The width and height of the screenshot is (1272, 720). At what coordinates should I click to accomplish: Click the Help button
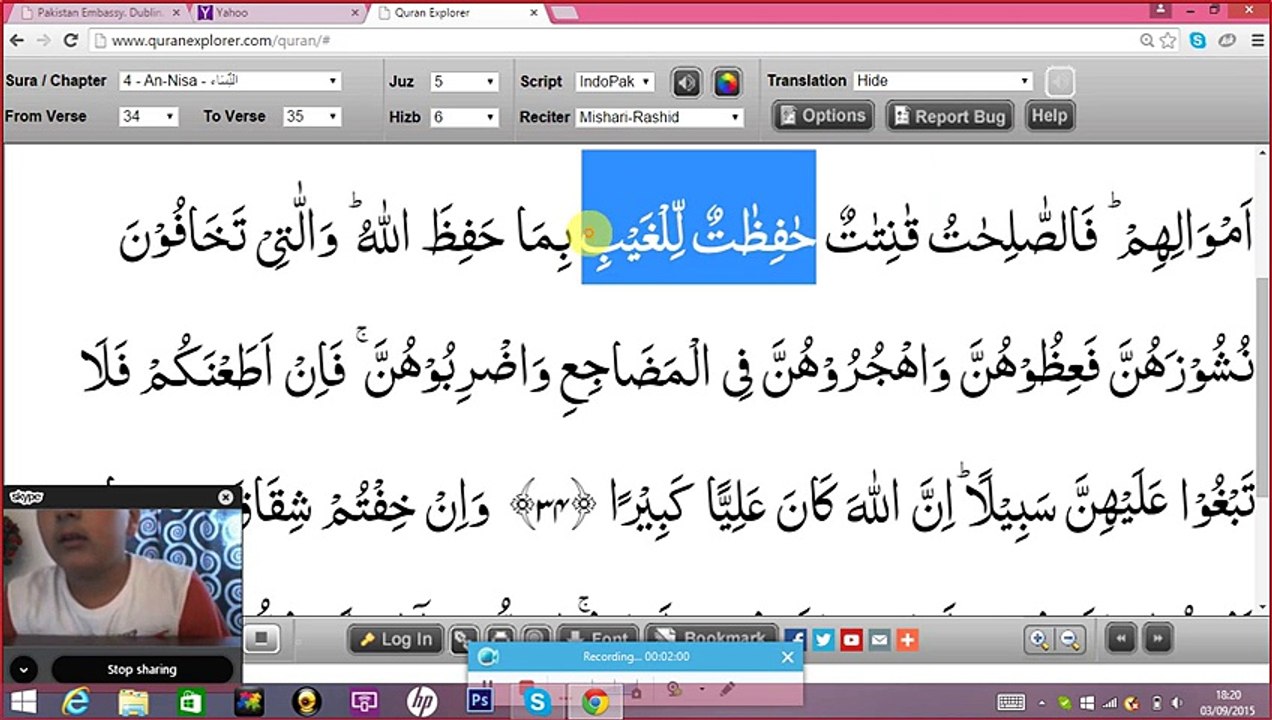click(x=1049, y=116)
